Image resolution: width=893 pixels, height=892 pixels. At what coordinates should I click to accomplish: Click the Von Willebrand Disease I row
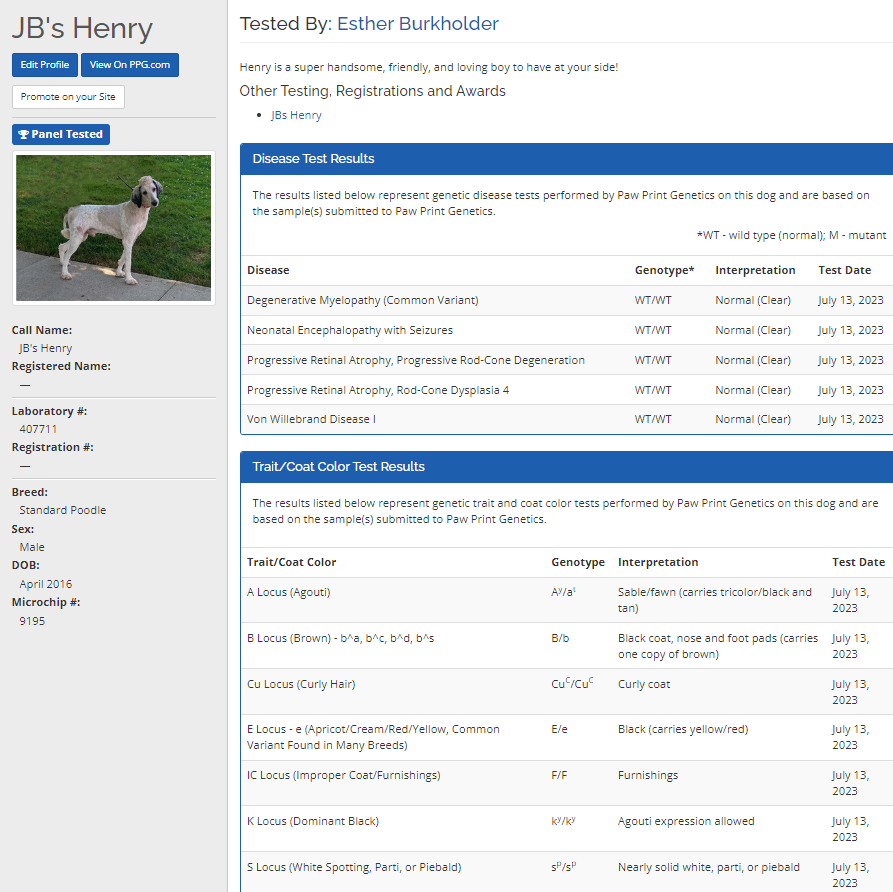311,419
